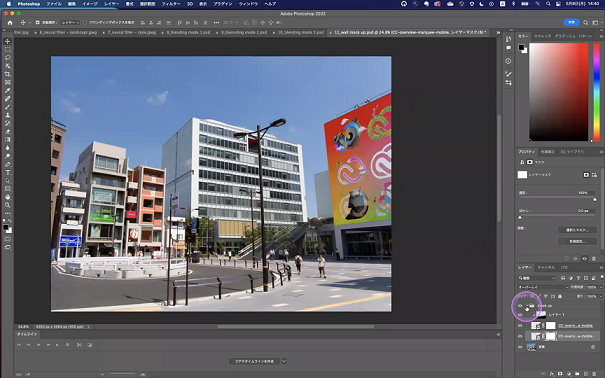The width and height of the screenshot is (605, 378).
Task: Select the Blur tool
Action: pyautogui.click(x=8, y=148)
